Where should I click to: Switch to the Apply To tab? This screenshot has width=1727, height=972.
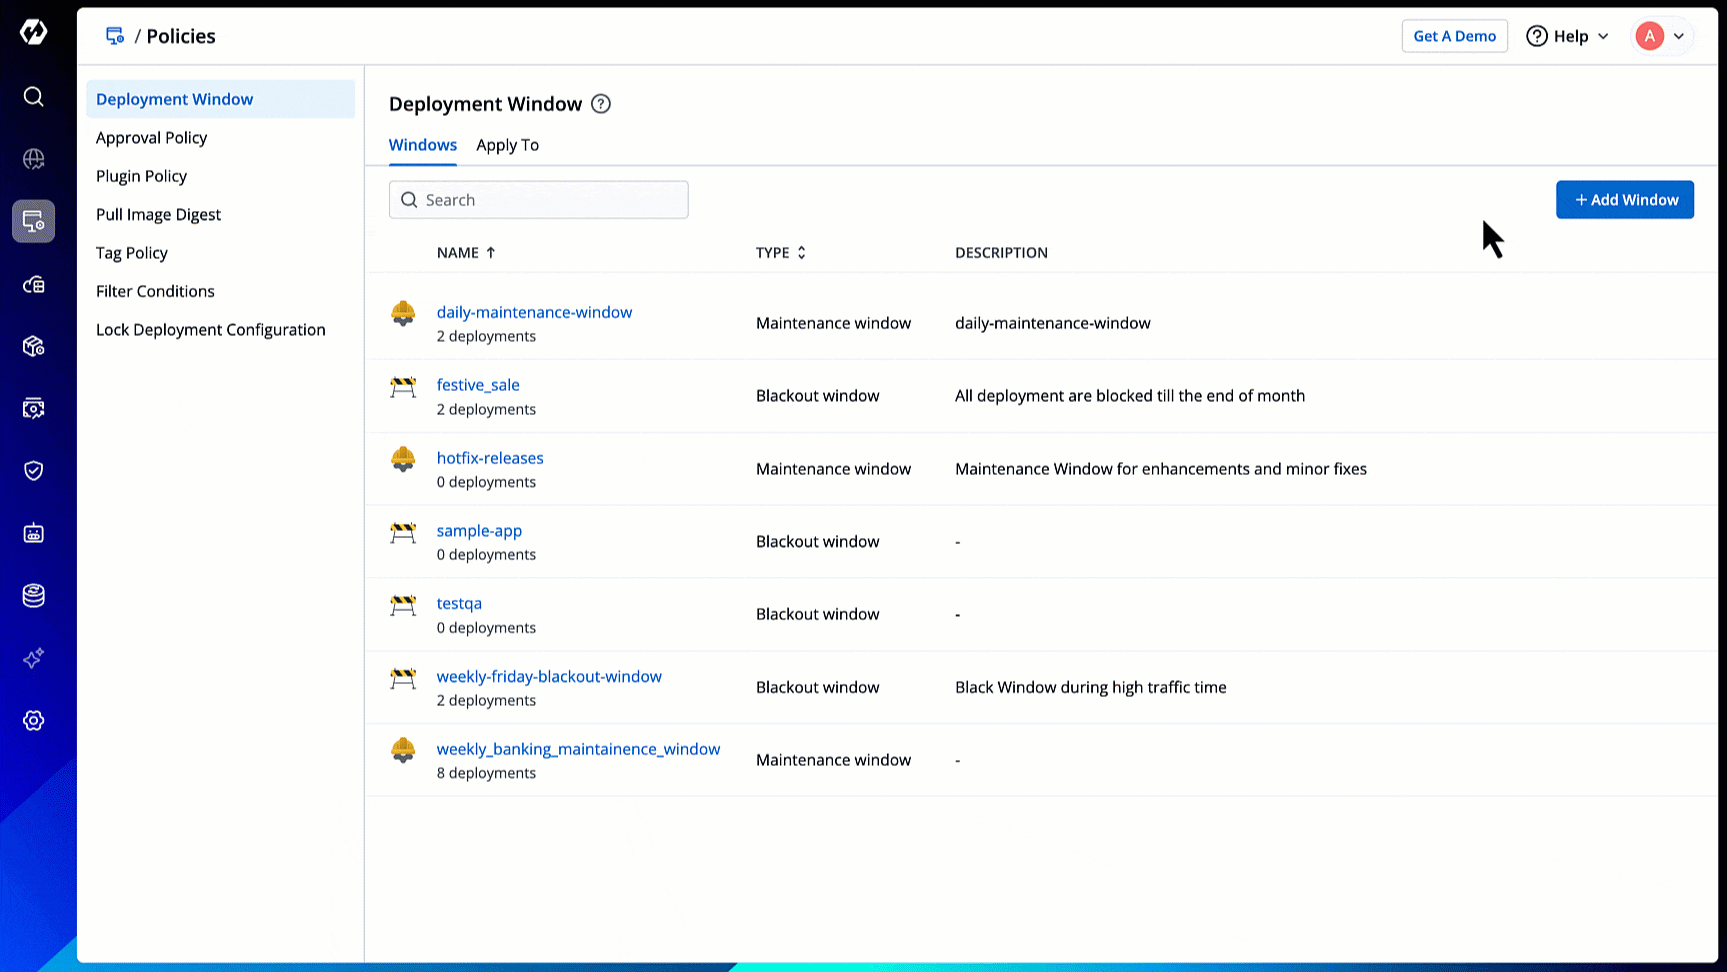coord(507,145)
